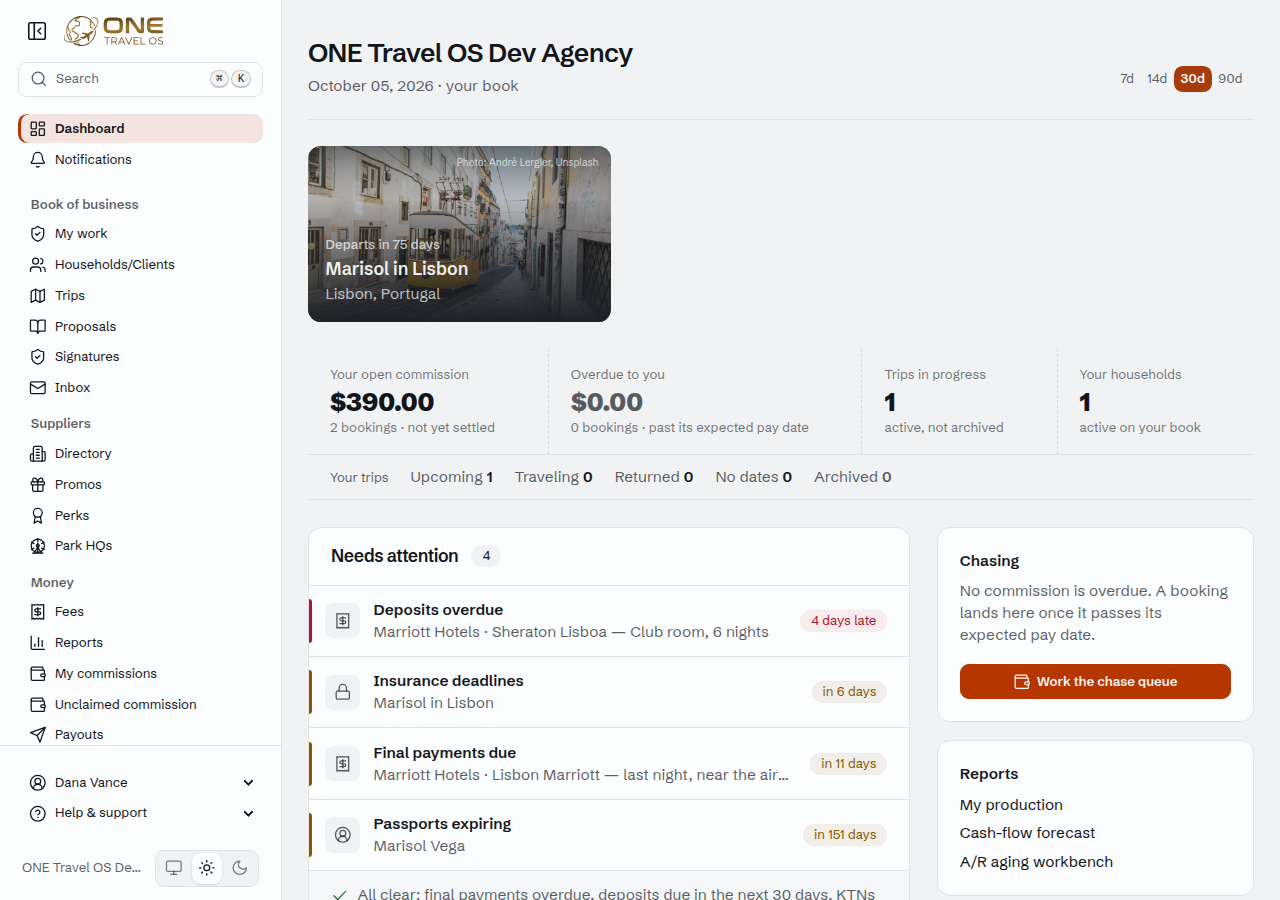This screenshot has height=900, width=1280.
Task: Click the $390.00 open commission value
Action: click(x=382, y=402)
